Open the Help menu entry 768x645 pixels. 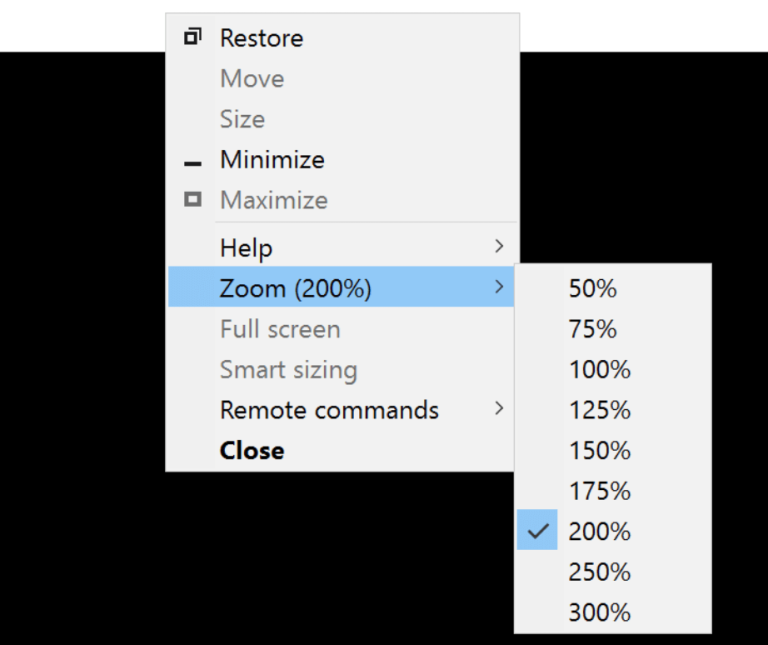coord(341,247)
